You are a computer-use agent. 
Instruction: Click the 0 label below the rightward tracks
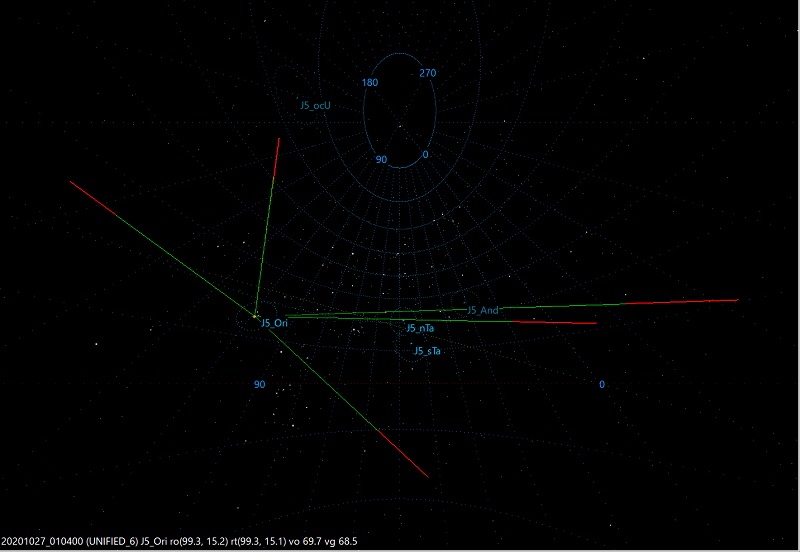602,384
